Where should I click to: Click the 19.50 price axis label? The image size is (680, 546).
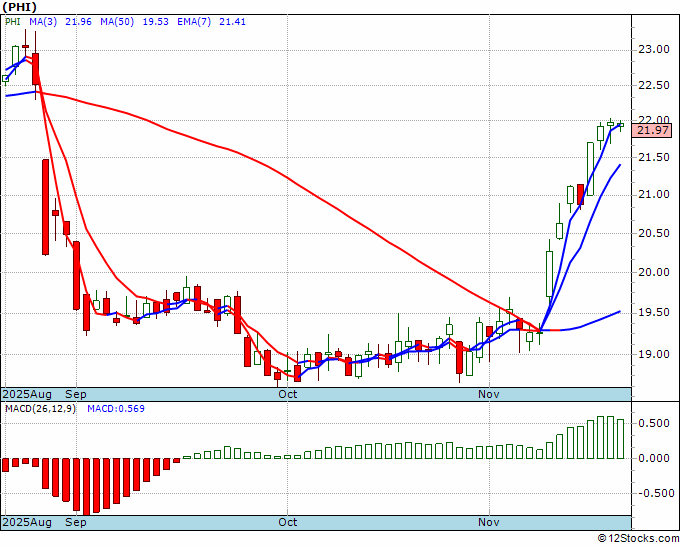[654, 313]
